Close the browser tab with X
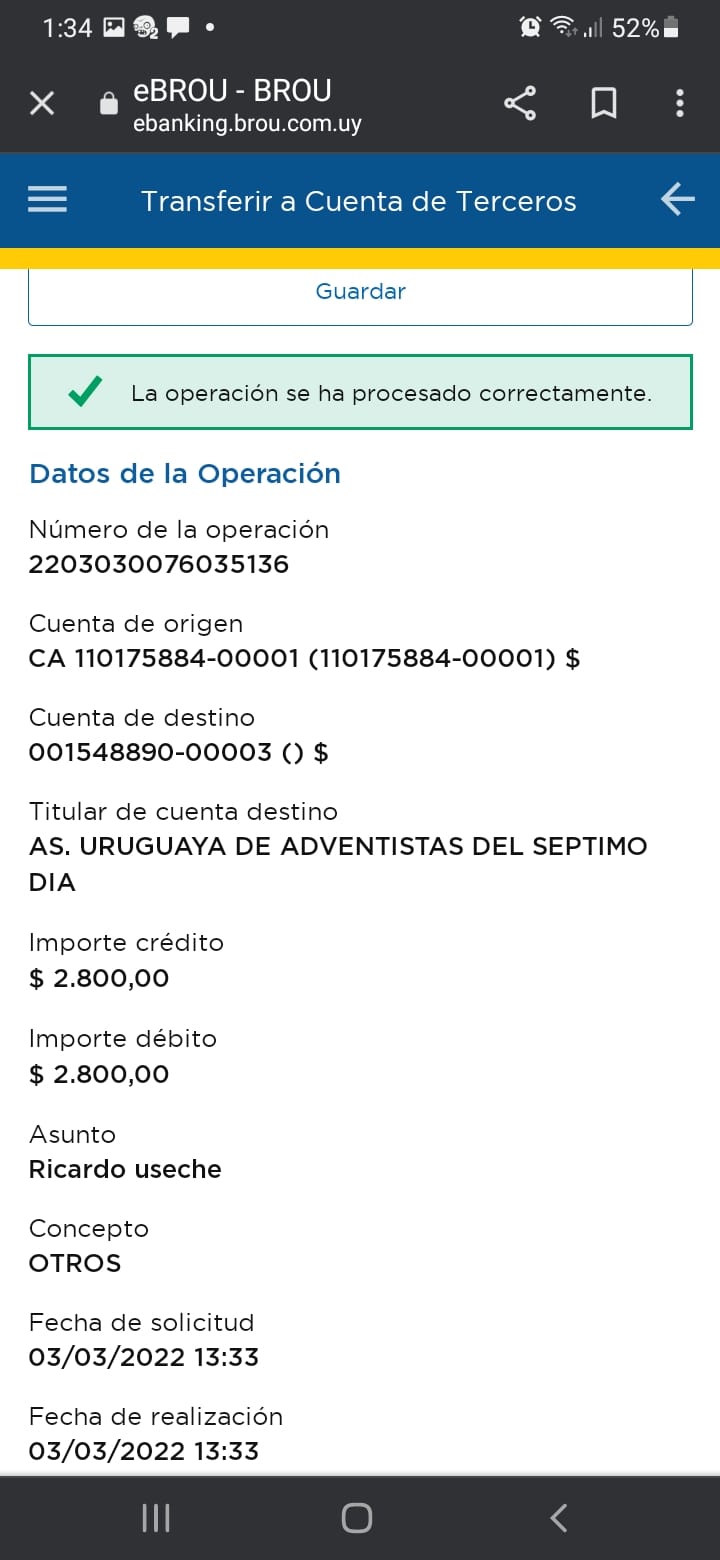720x1560 pixels. [x=42, y=103]
